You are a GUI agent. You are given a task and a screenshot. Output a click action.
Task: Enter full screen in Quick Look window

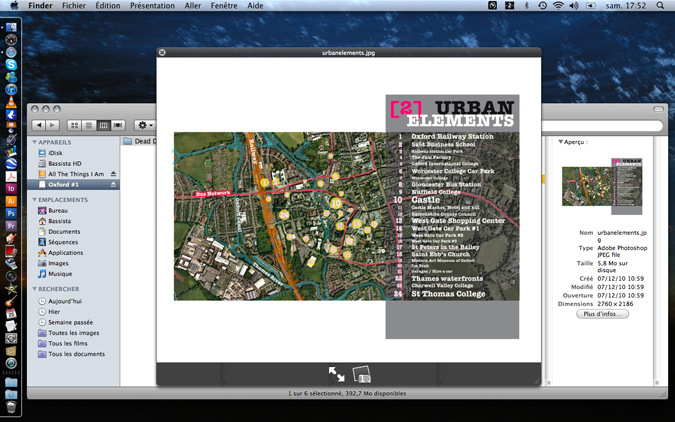point(336,374)
